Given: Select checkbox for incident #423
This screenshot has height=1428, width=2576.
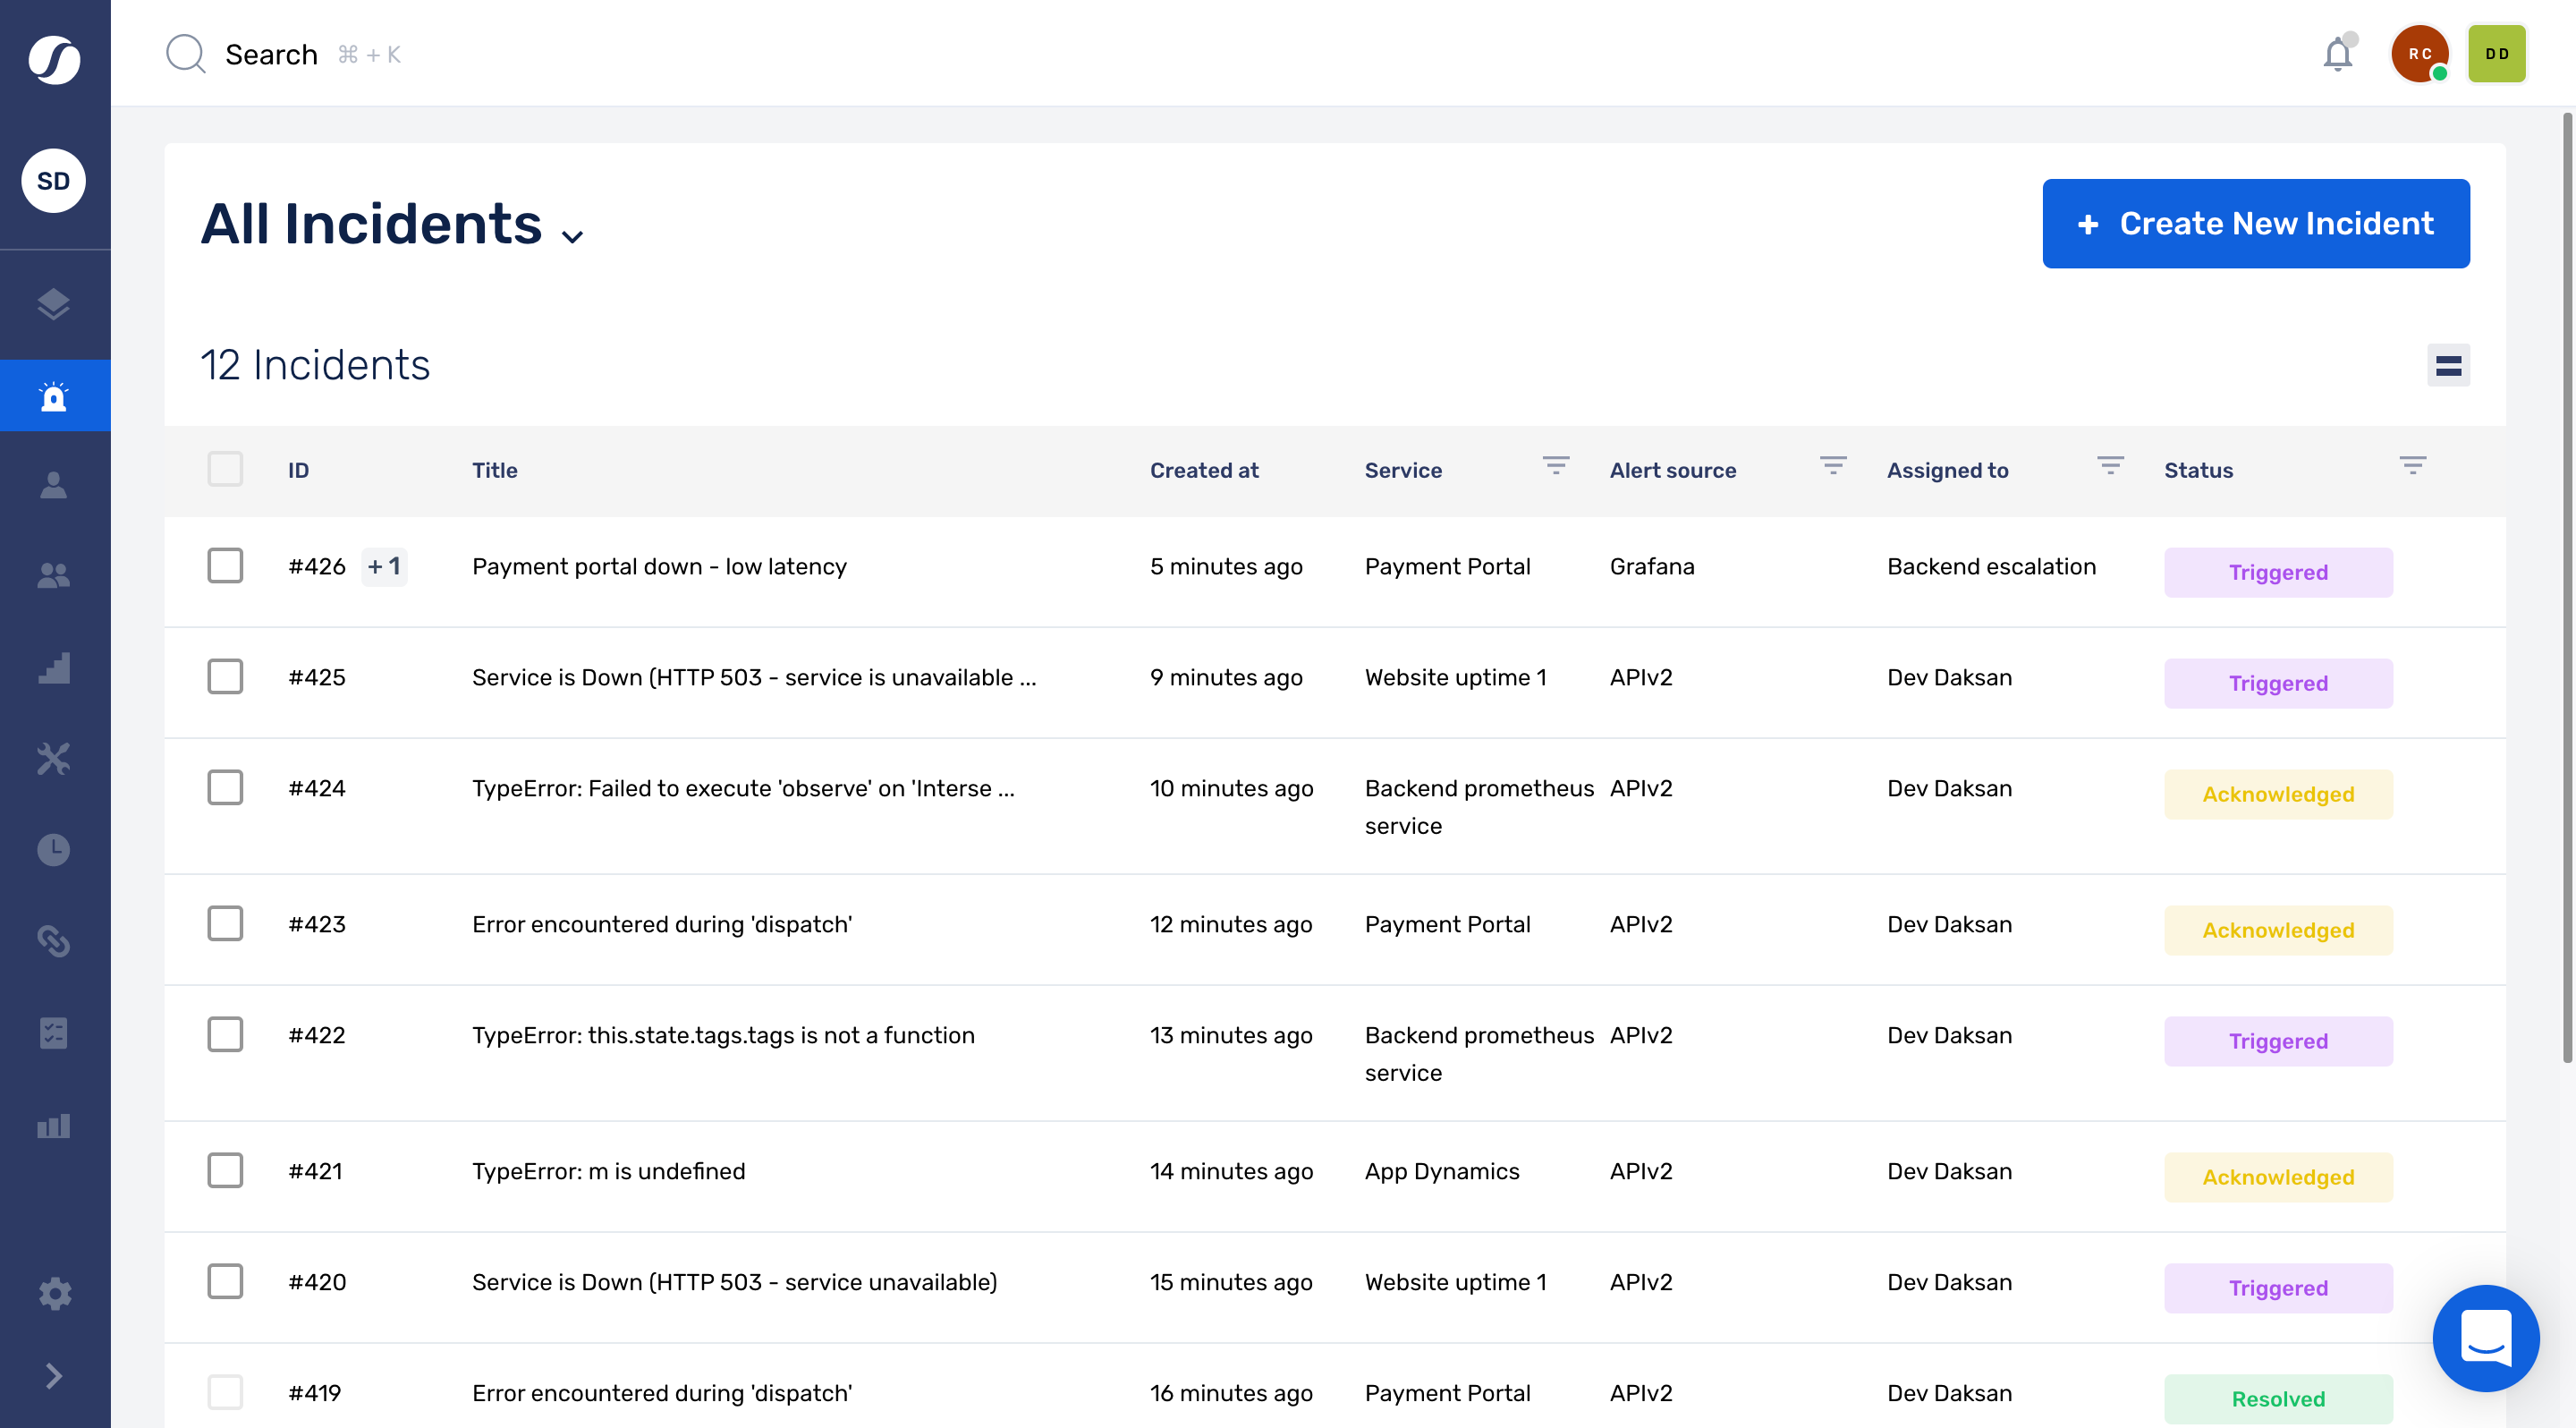Looking at the screenshot, I should click(x=225, y=924).
